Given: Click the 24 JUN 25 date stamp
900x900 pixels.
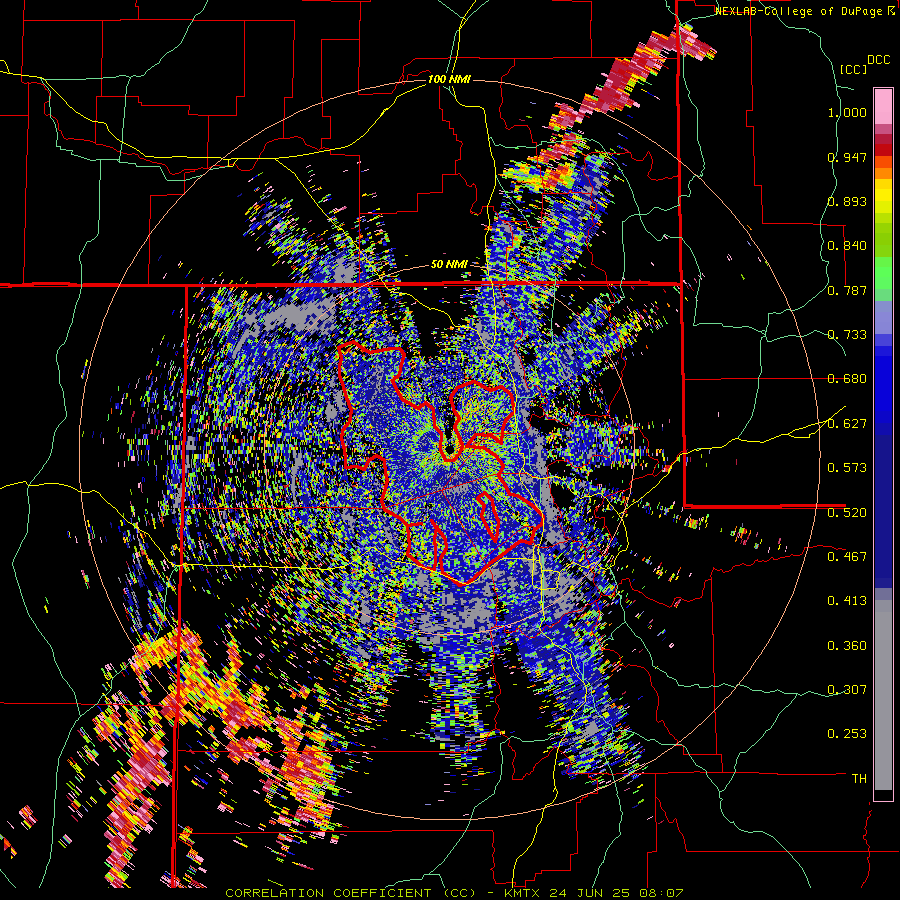Looking at the screenshot, I should (x=591, y=893).
